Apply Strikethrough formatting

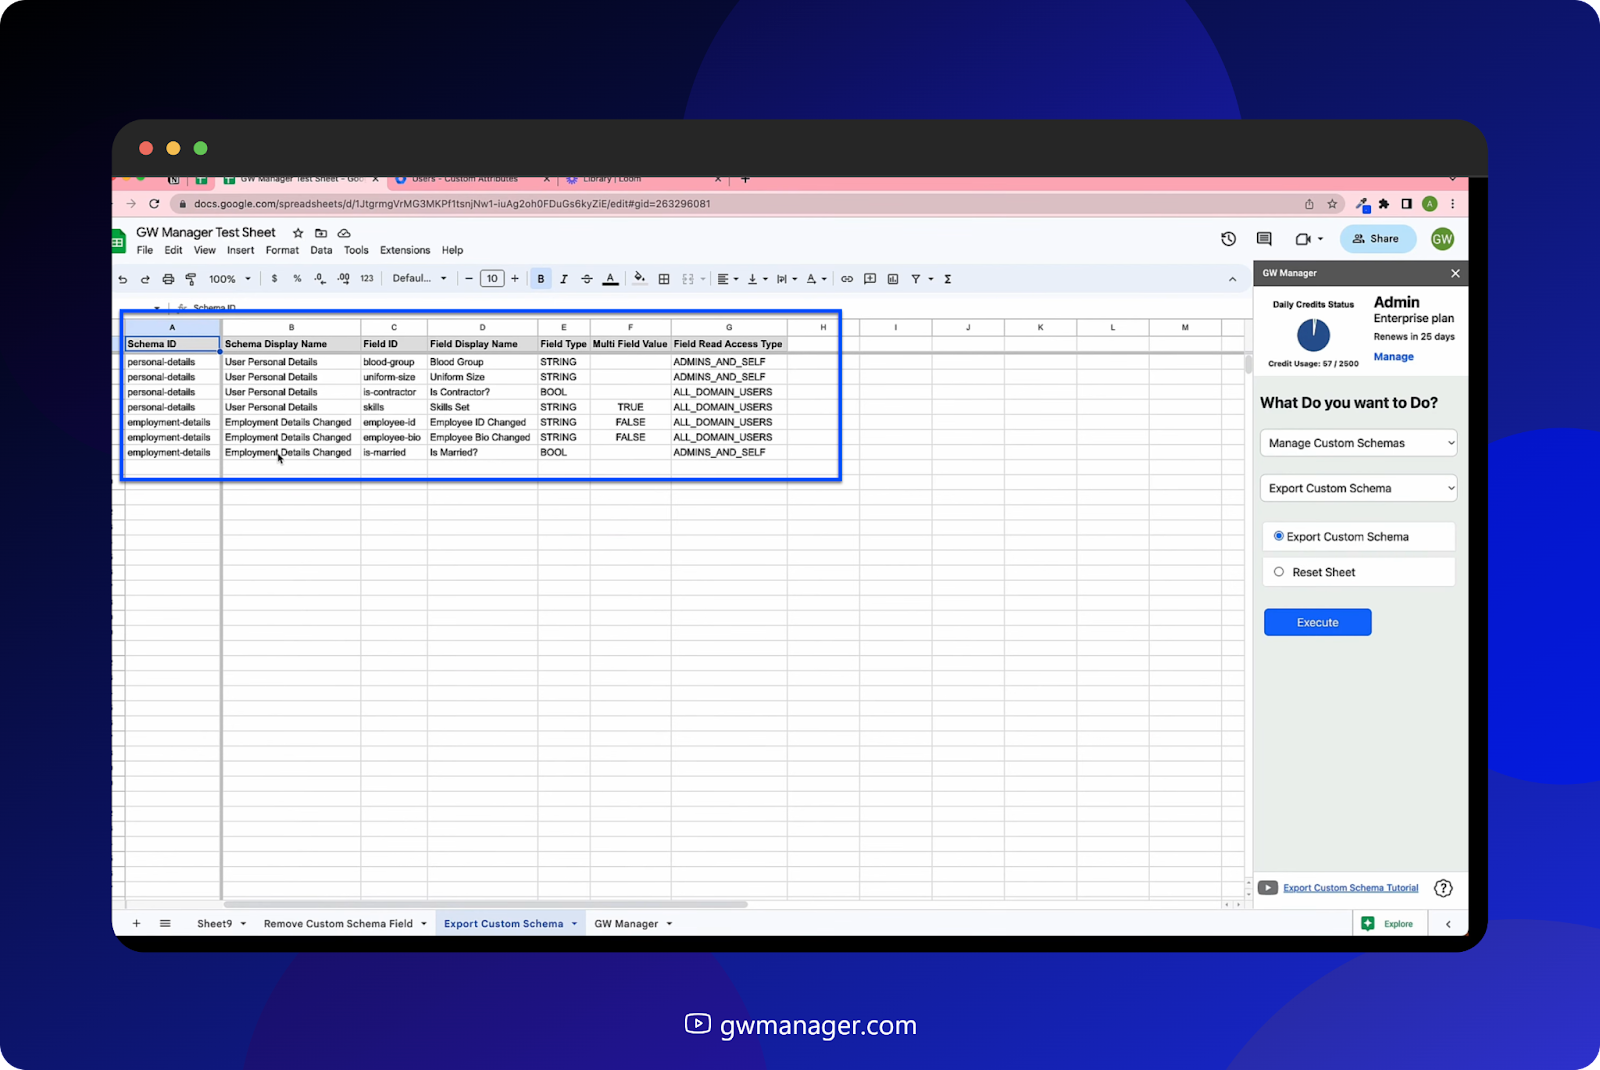point(587,279)
